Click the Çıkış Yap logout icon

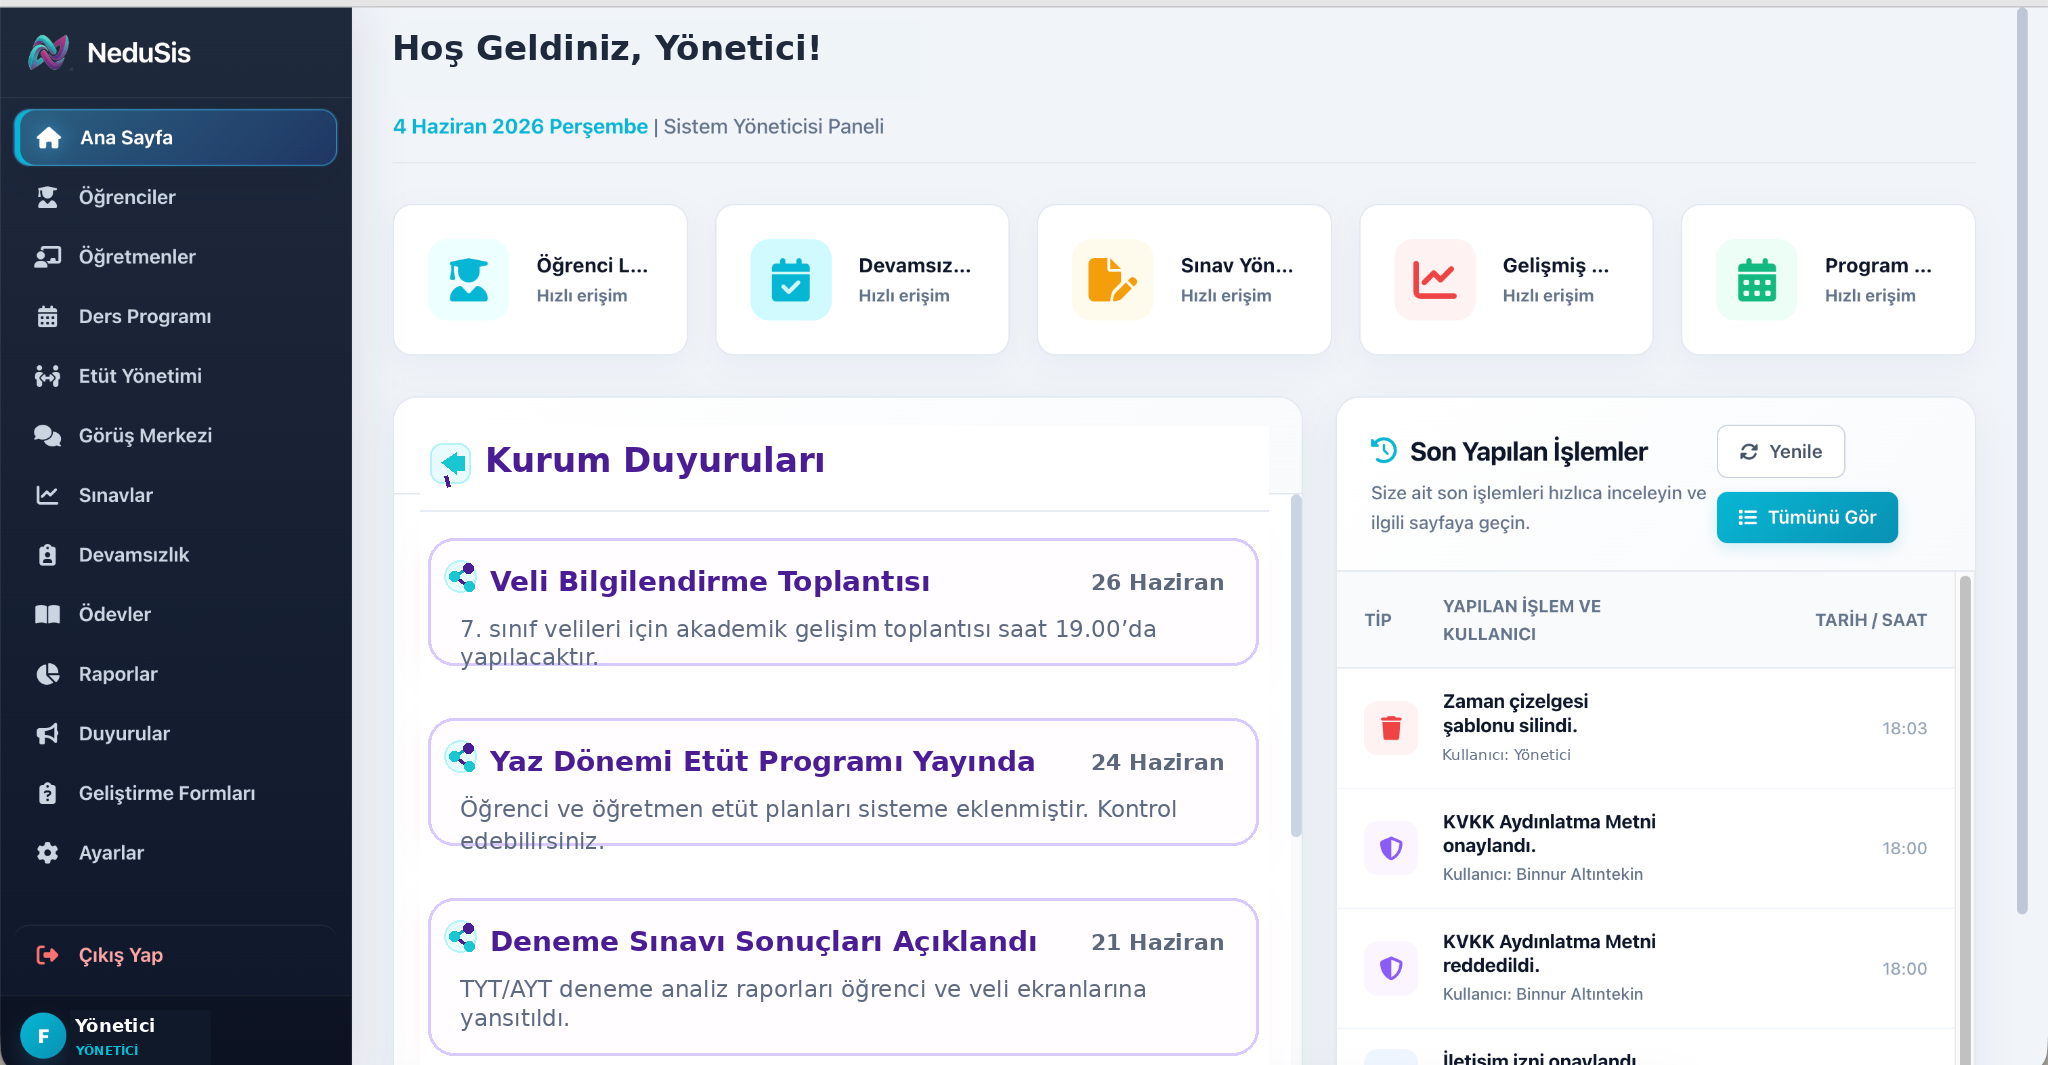point(47,955)
